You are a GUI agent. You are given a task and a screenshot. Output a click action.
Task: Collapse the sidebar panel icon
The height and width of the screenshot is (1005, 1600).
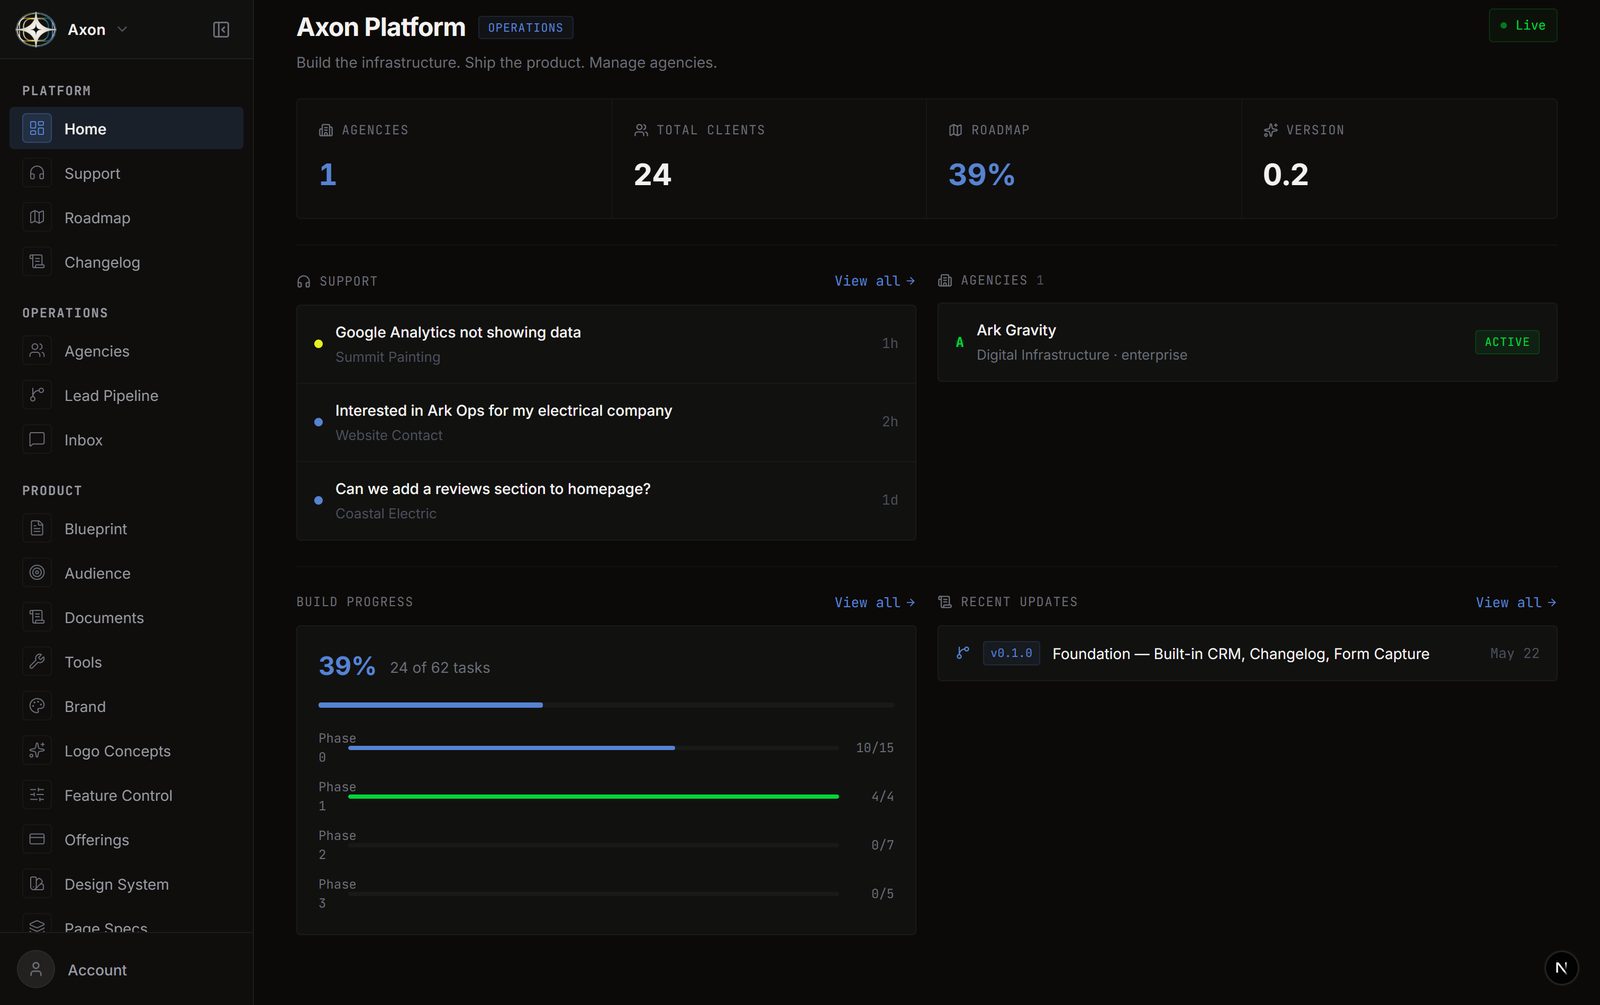(x=221, y=30)
